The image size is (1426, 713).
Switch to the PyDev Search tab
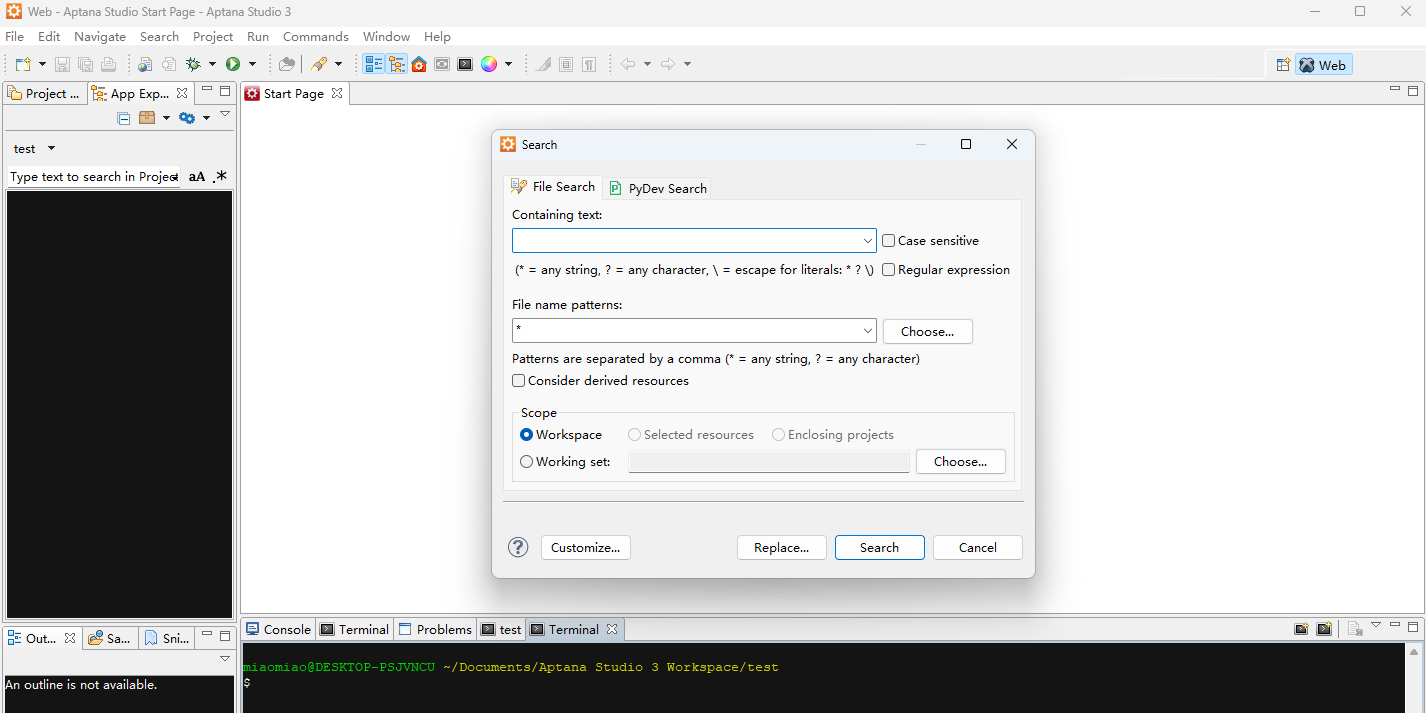pos(658,188)
